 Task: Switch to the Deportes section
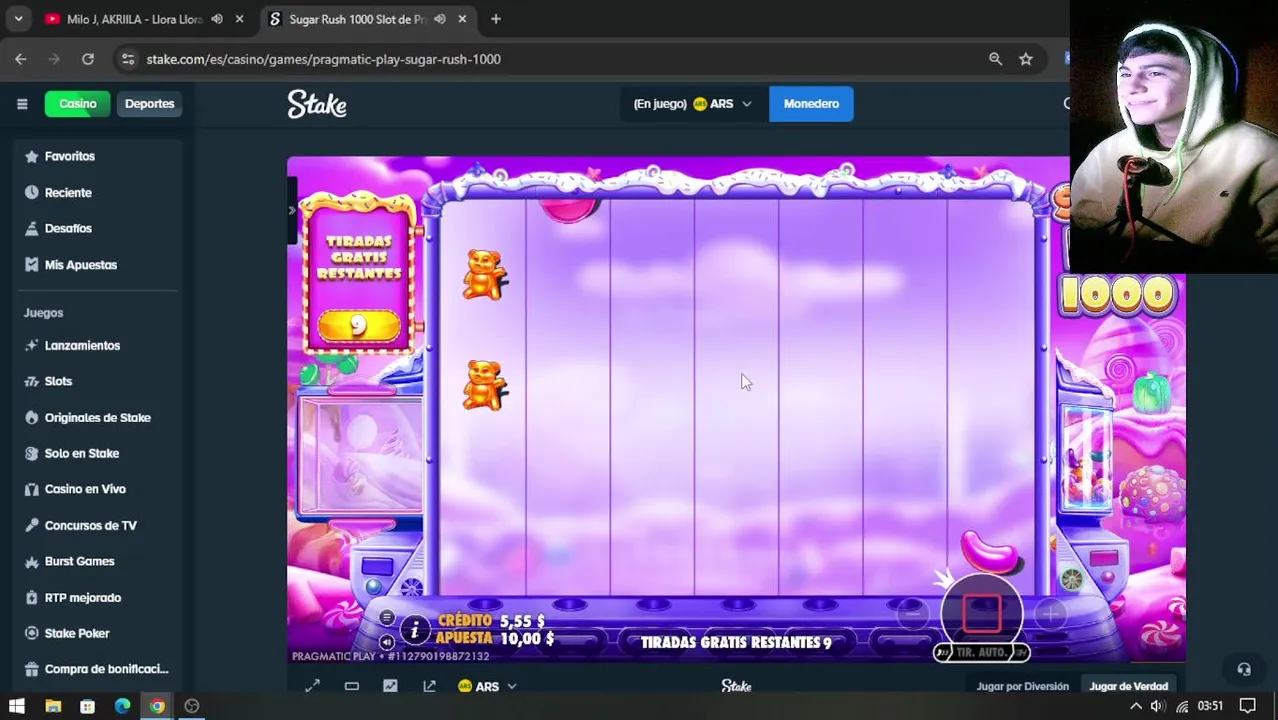149,104
